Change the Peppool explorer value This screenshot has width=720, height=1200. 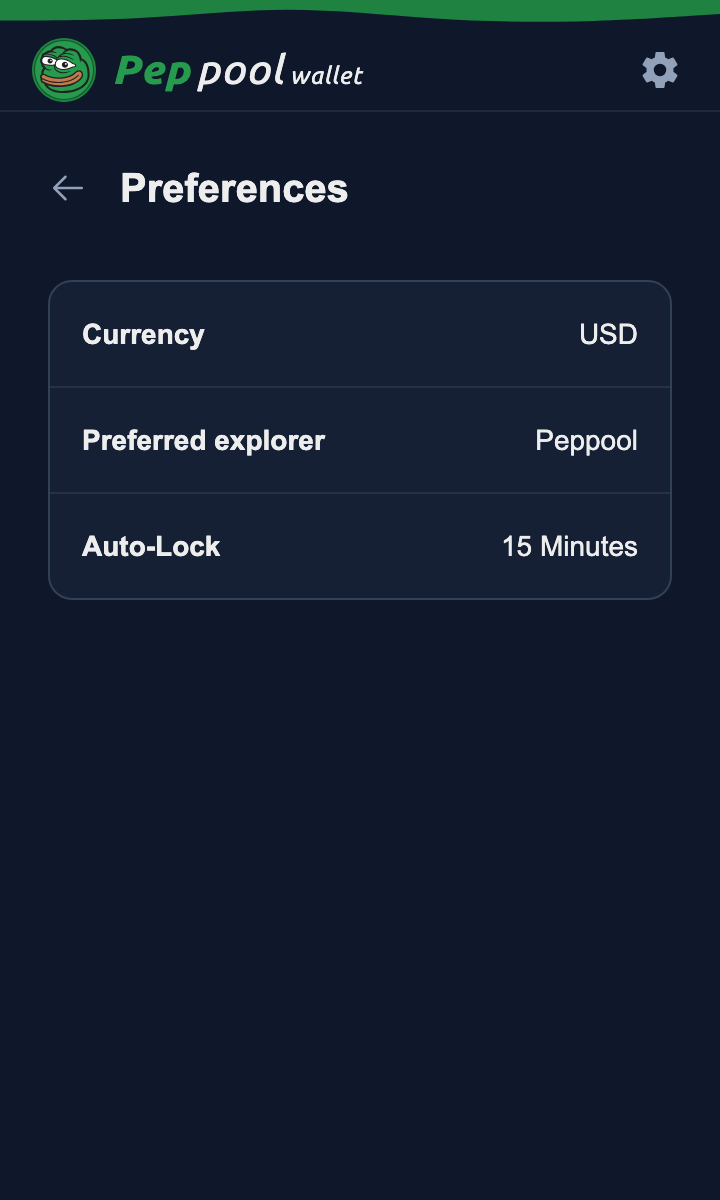586,440
